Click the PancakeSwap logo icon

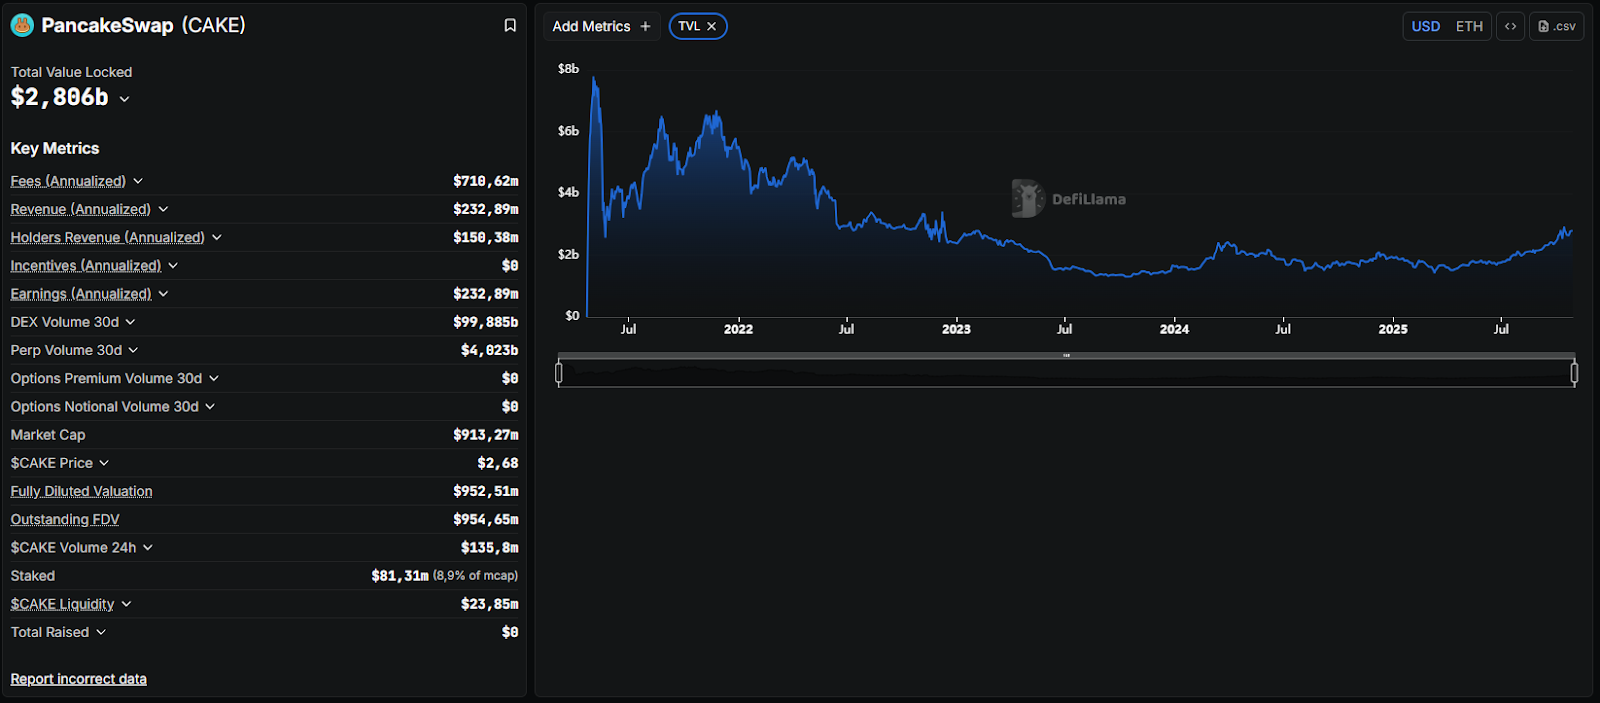pyautogui.click(x=22, y=25)
